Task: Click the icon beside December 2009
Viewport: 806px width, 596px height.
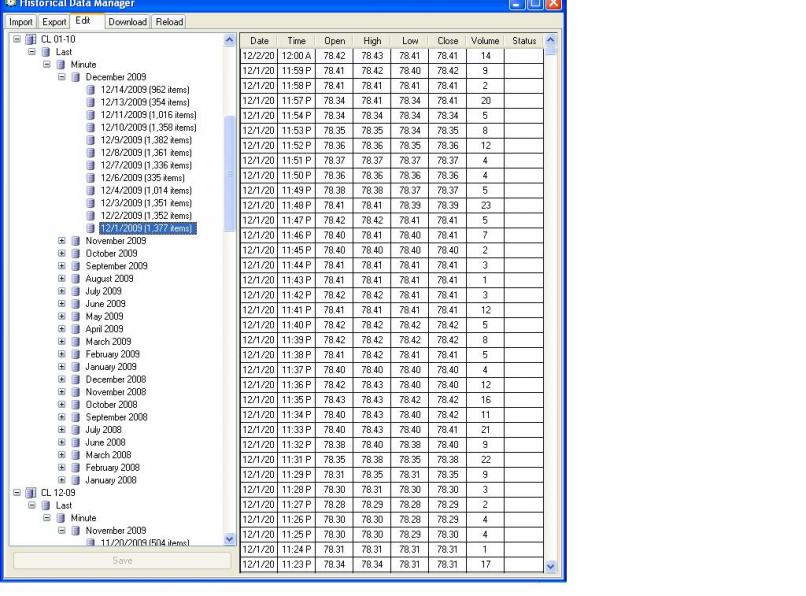Action: pyautogui.click(x=76, y=77)
